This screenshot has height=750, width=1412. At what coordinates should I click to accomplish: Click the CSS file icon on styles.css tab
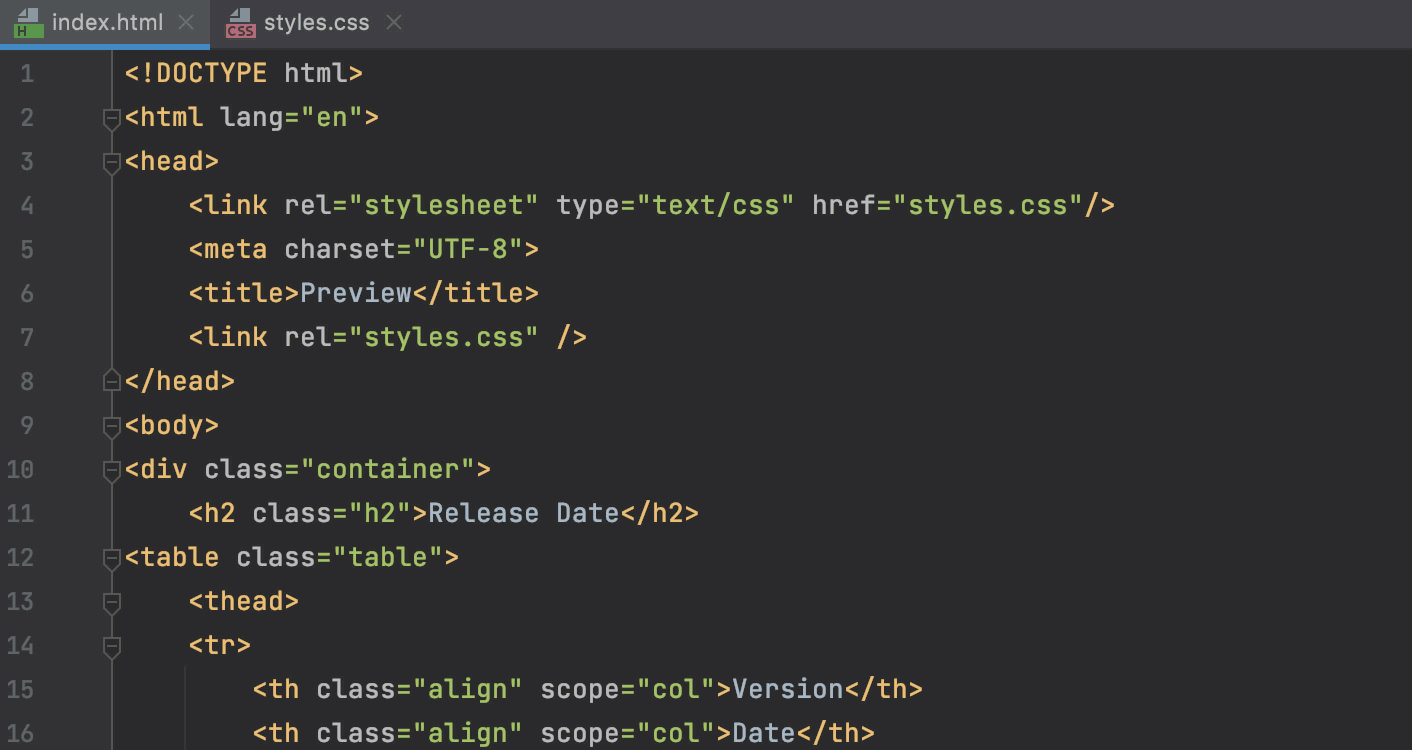point(240,22)
